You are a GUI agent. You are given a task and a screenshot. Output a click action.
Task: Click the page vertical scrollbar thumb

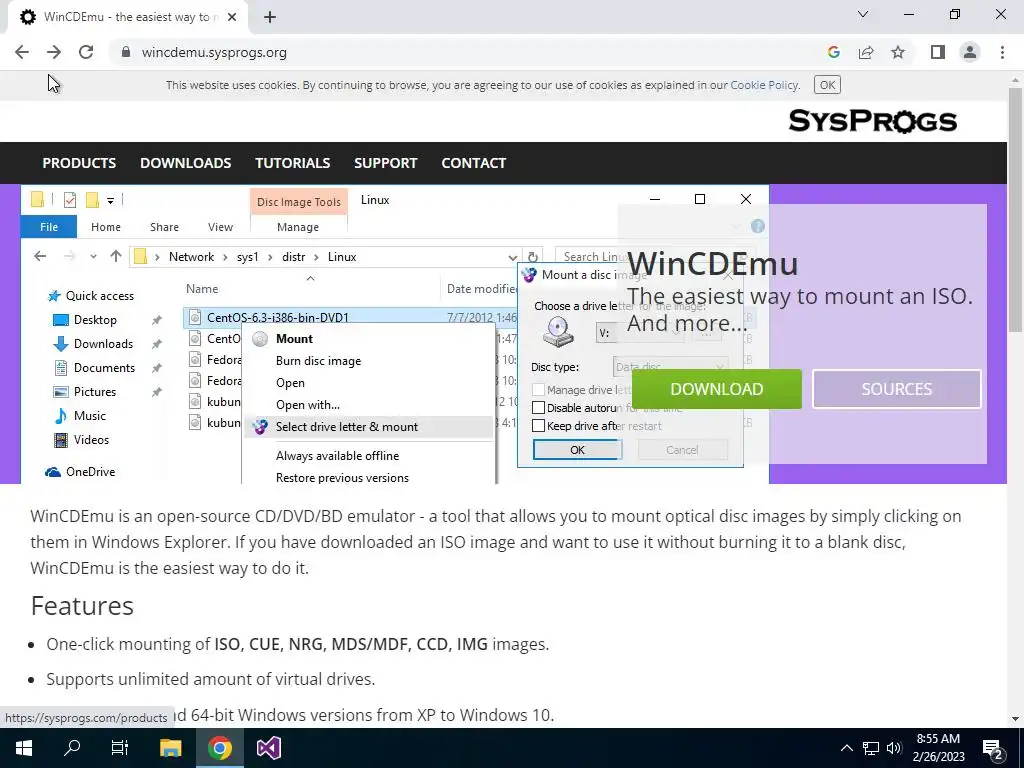[x=1015, y=209]
